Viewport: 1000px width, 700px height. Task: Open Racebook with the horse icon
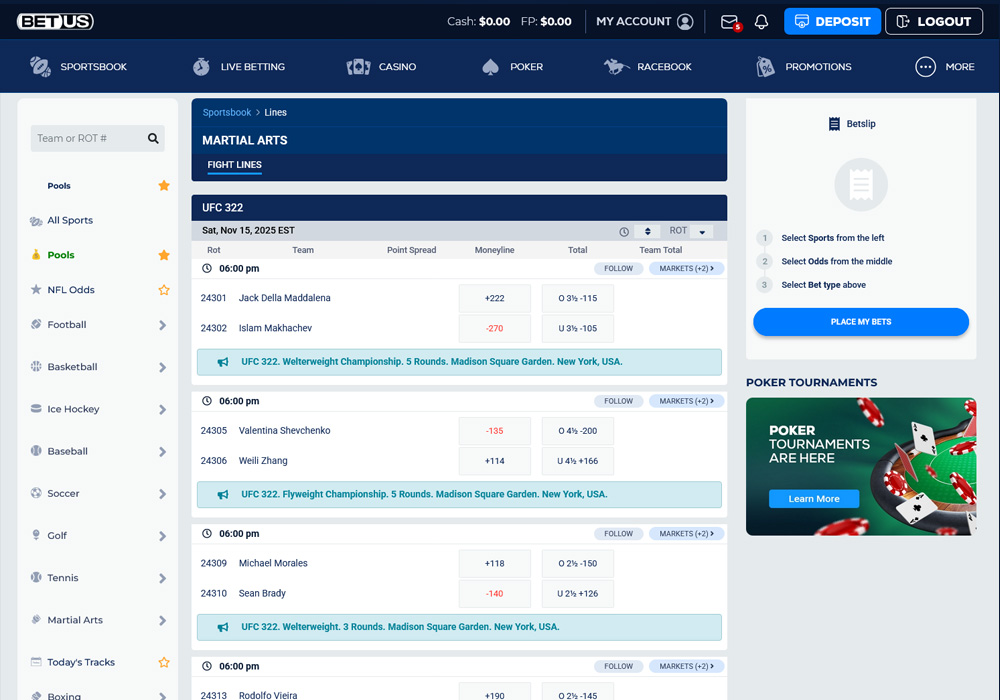click(614, 66)
